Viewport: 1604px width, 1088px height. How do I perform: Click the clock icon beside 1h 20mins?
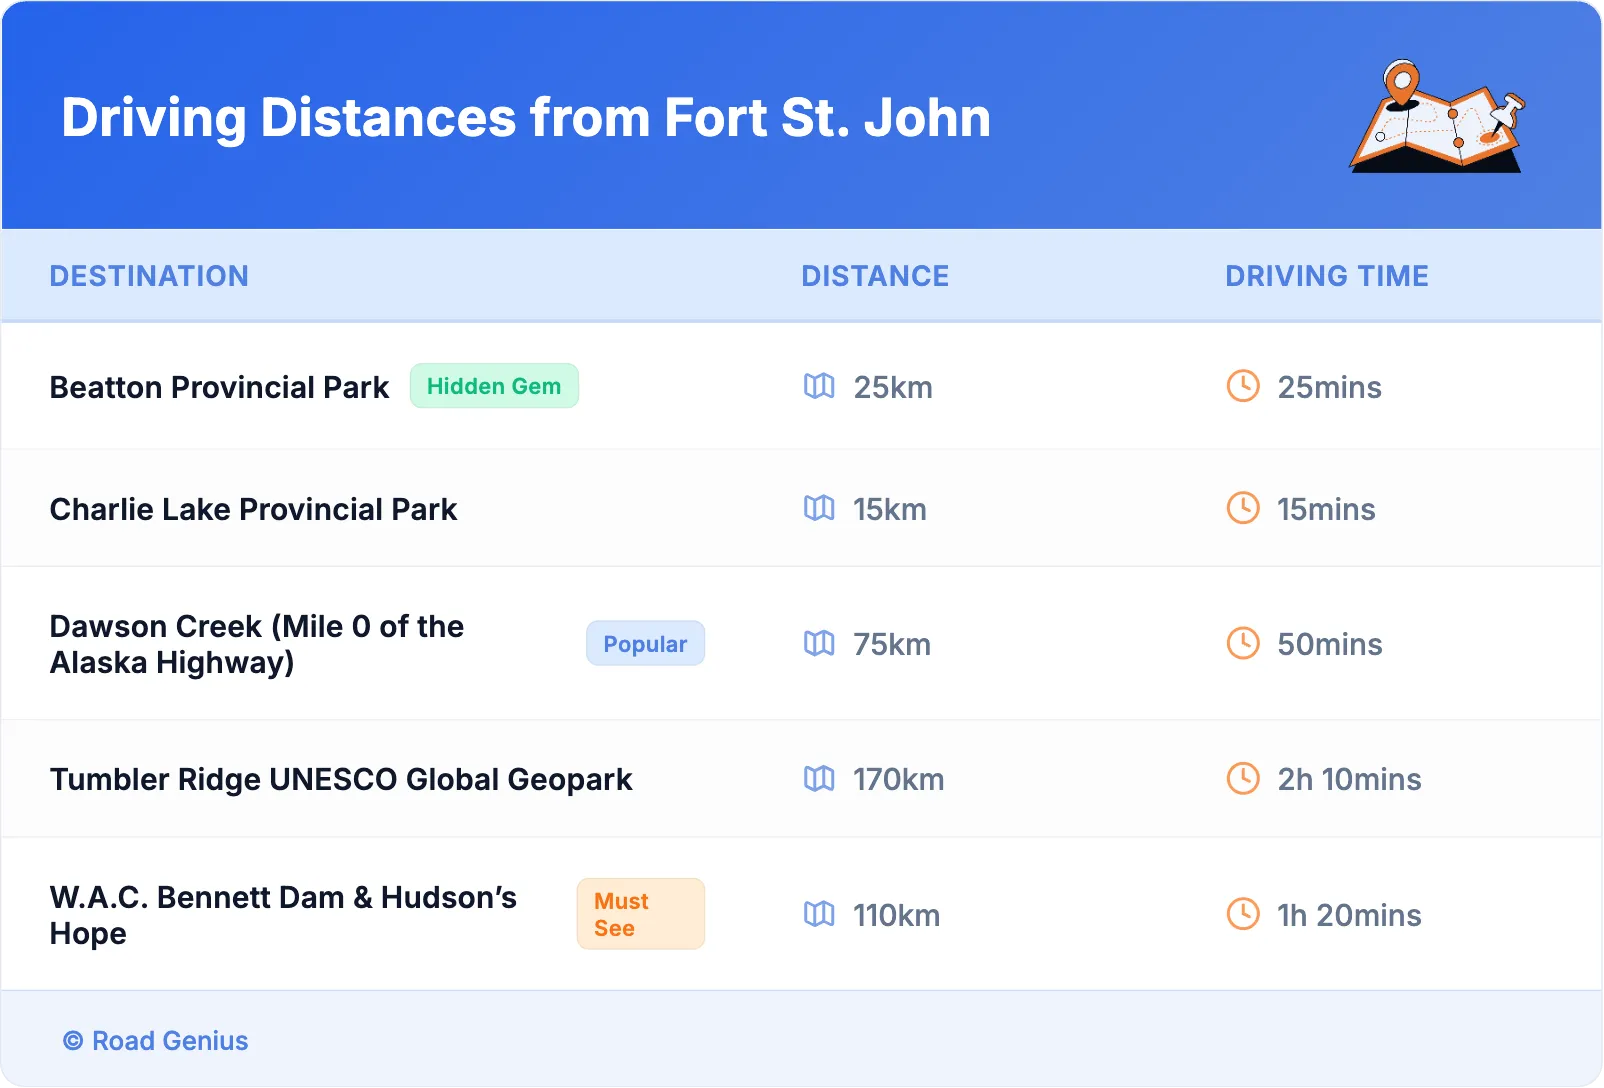coord(1243,914)
